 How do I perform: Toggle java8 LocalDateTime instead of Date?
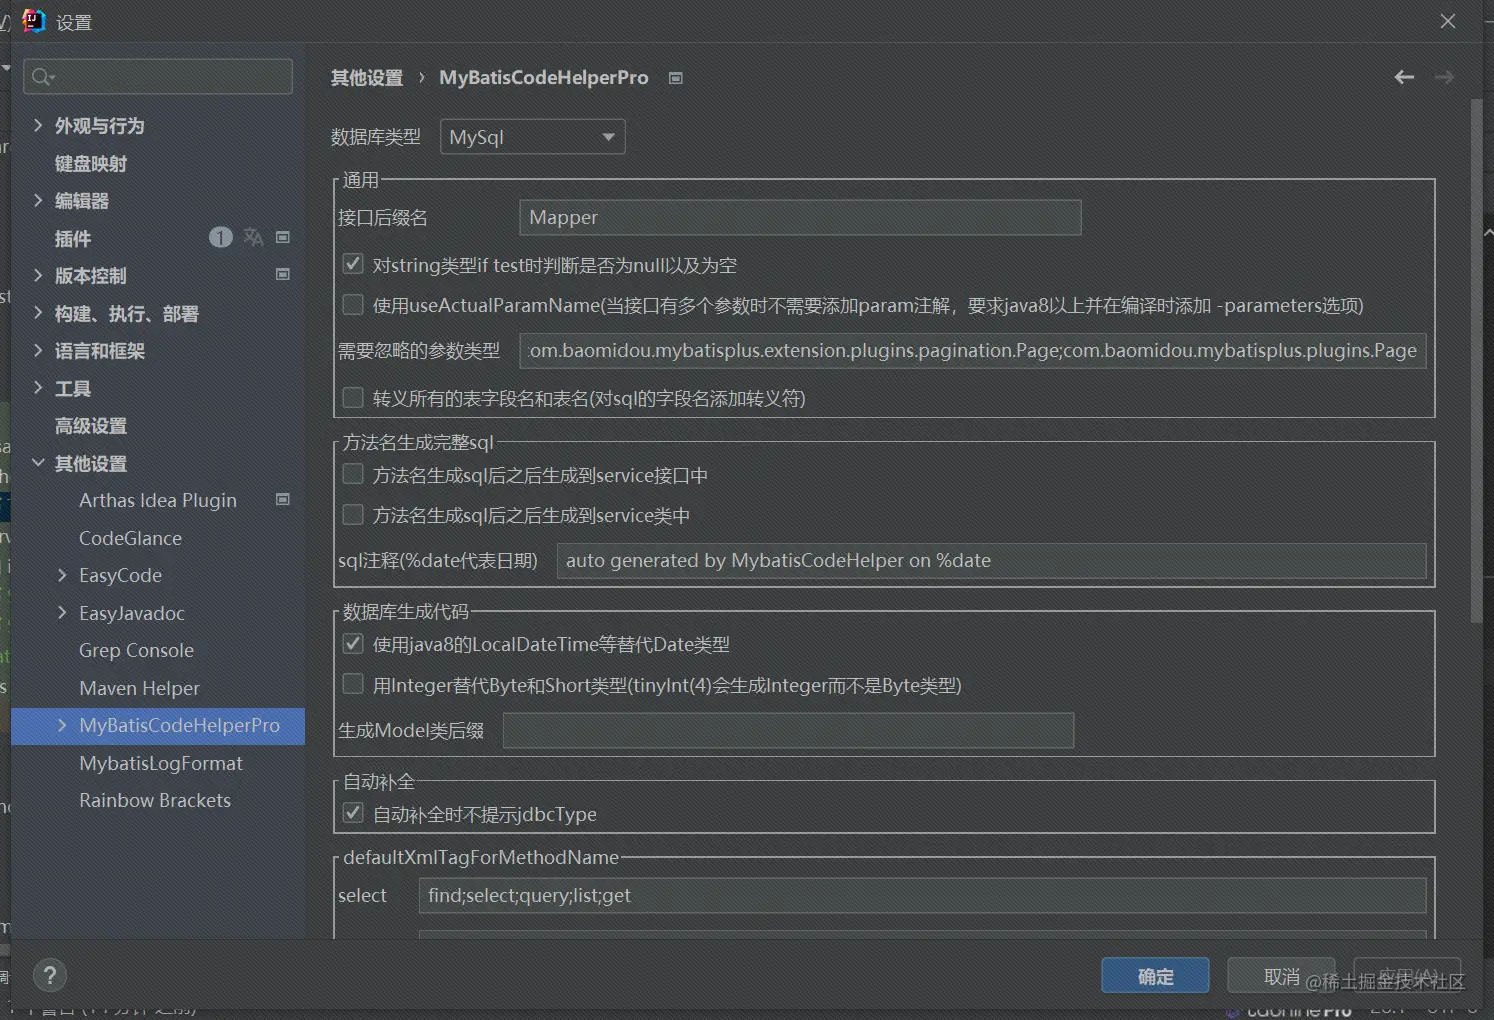(353, 643)
